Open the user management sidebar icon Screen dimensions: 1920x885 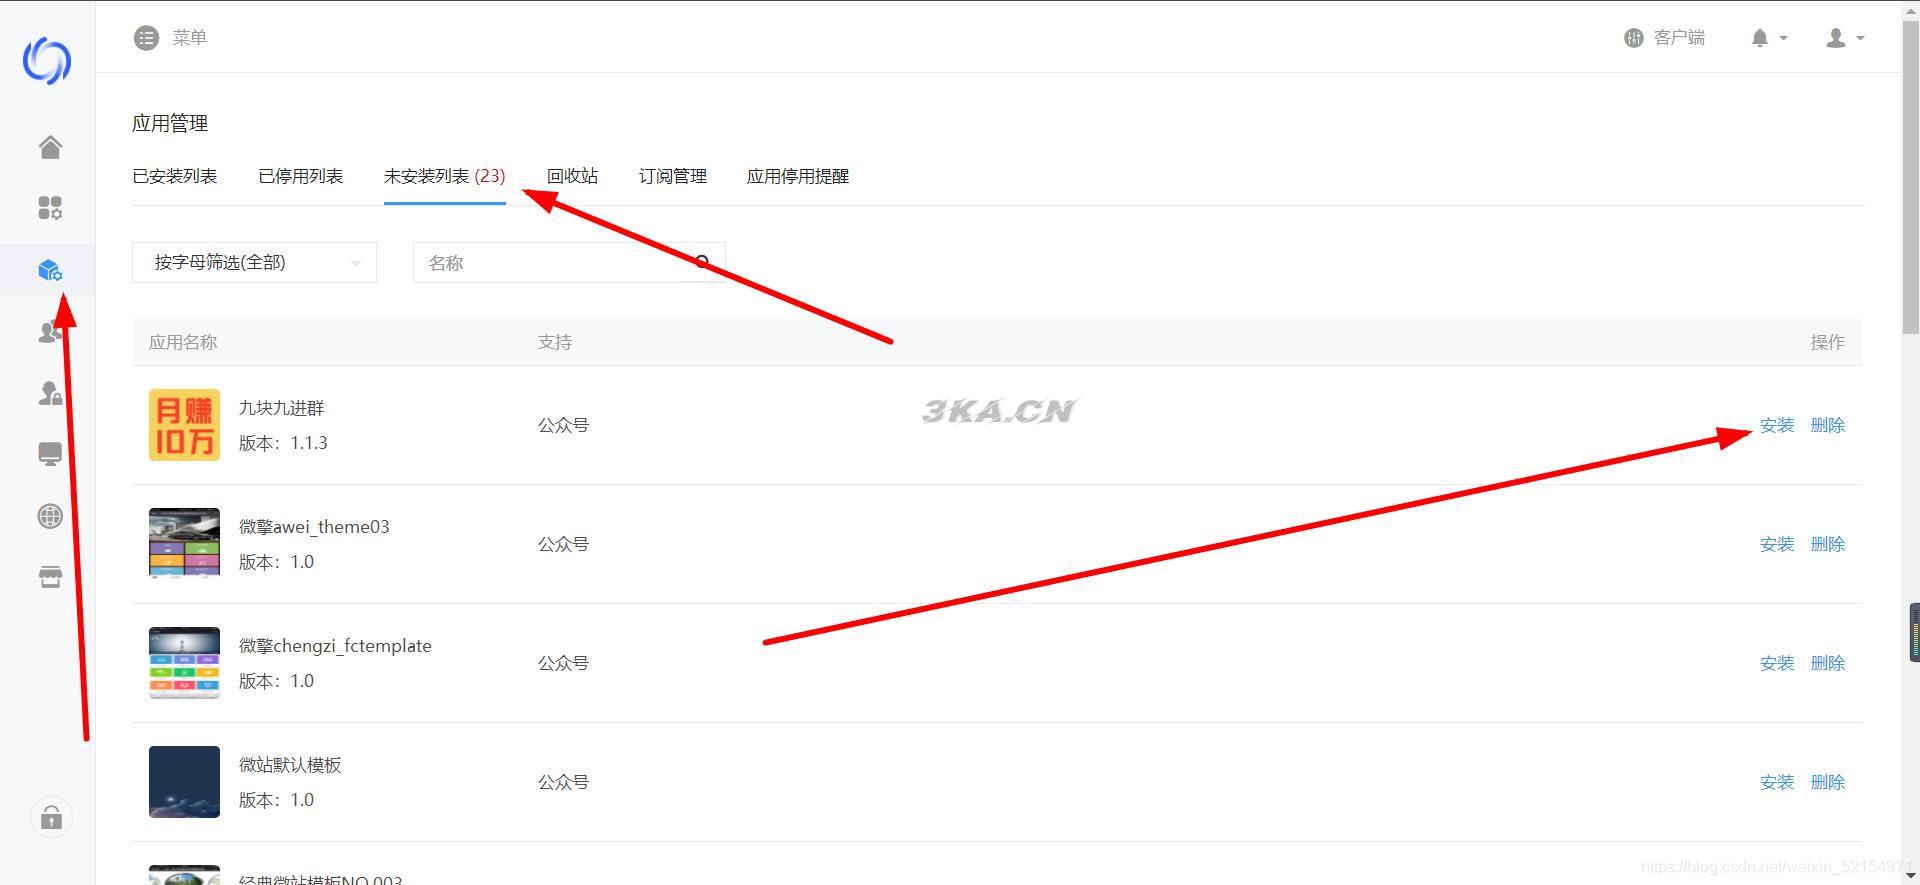click(50, 332)
